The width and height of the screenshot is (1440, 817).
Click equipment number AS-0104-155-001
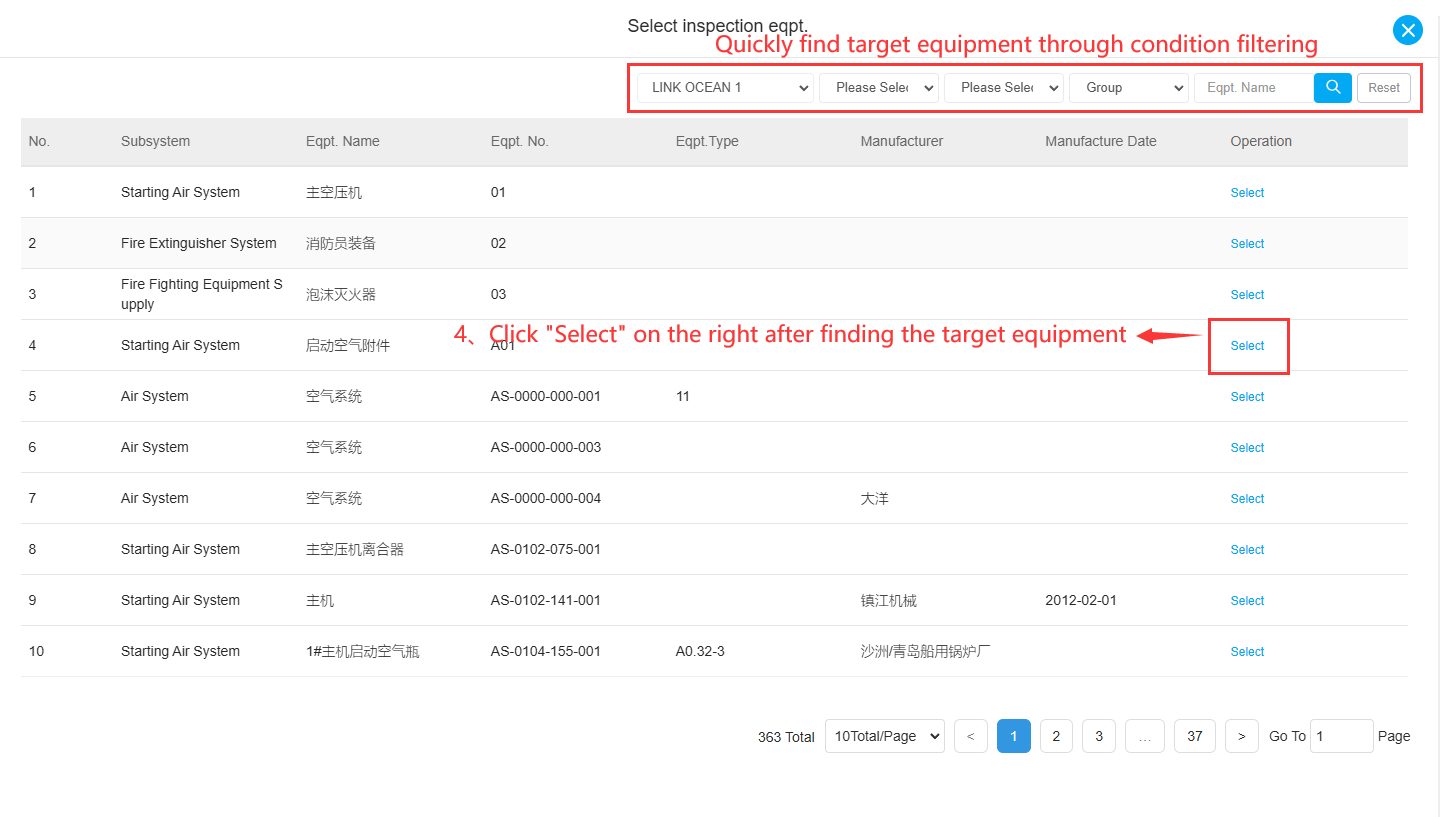tap(546, 651)
